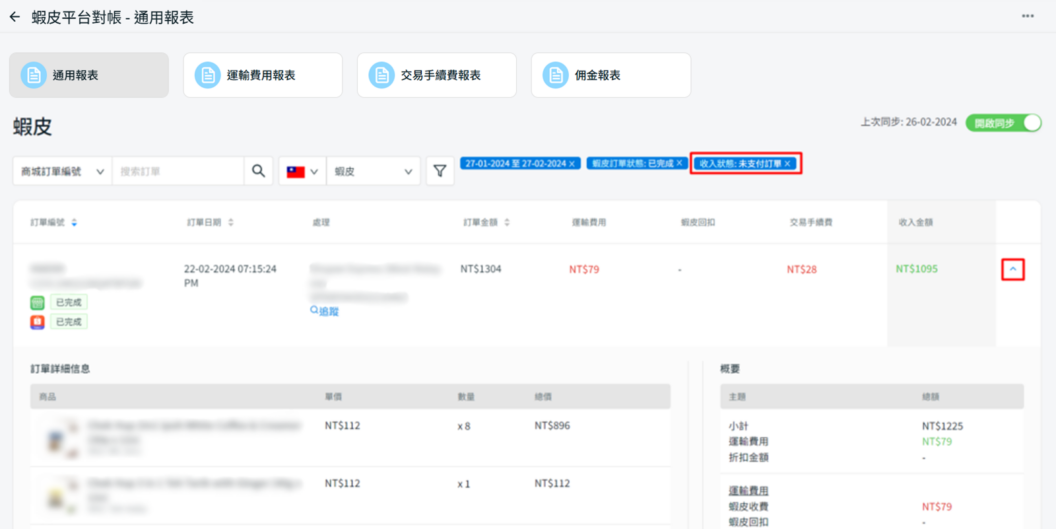Remove the date range filter tag
Image resolution: width=1056 pixels, height=529 pixels.
point(572,163)
